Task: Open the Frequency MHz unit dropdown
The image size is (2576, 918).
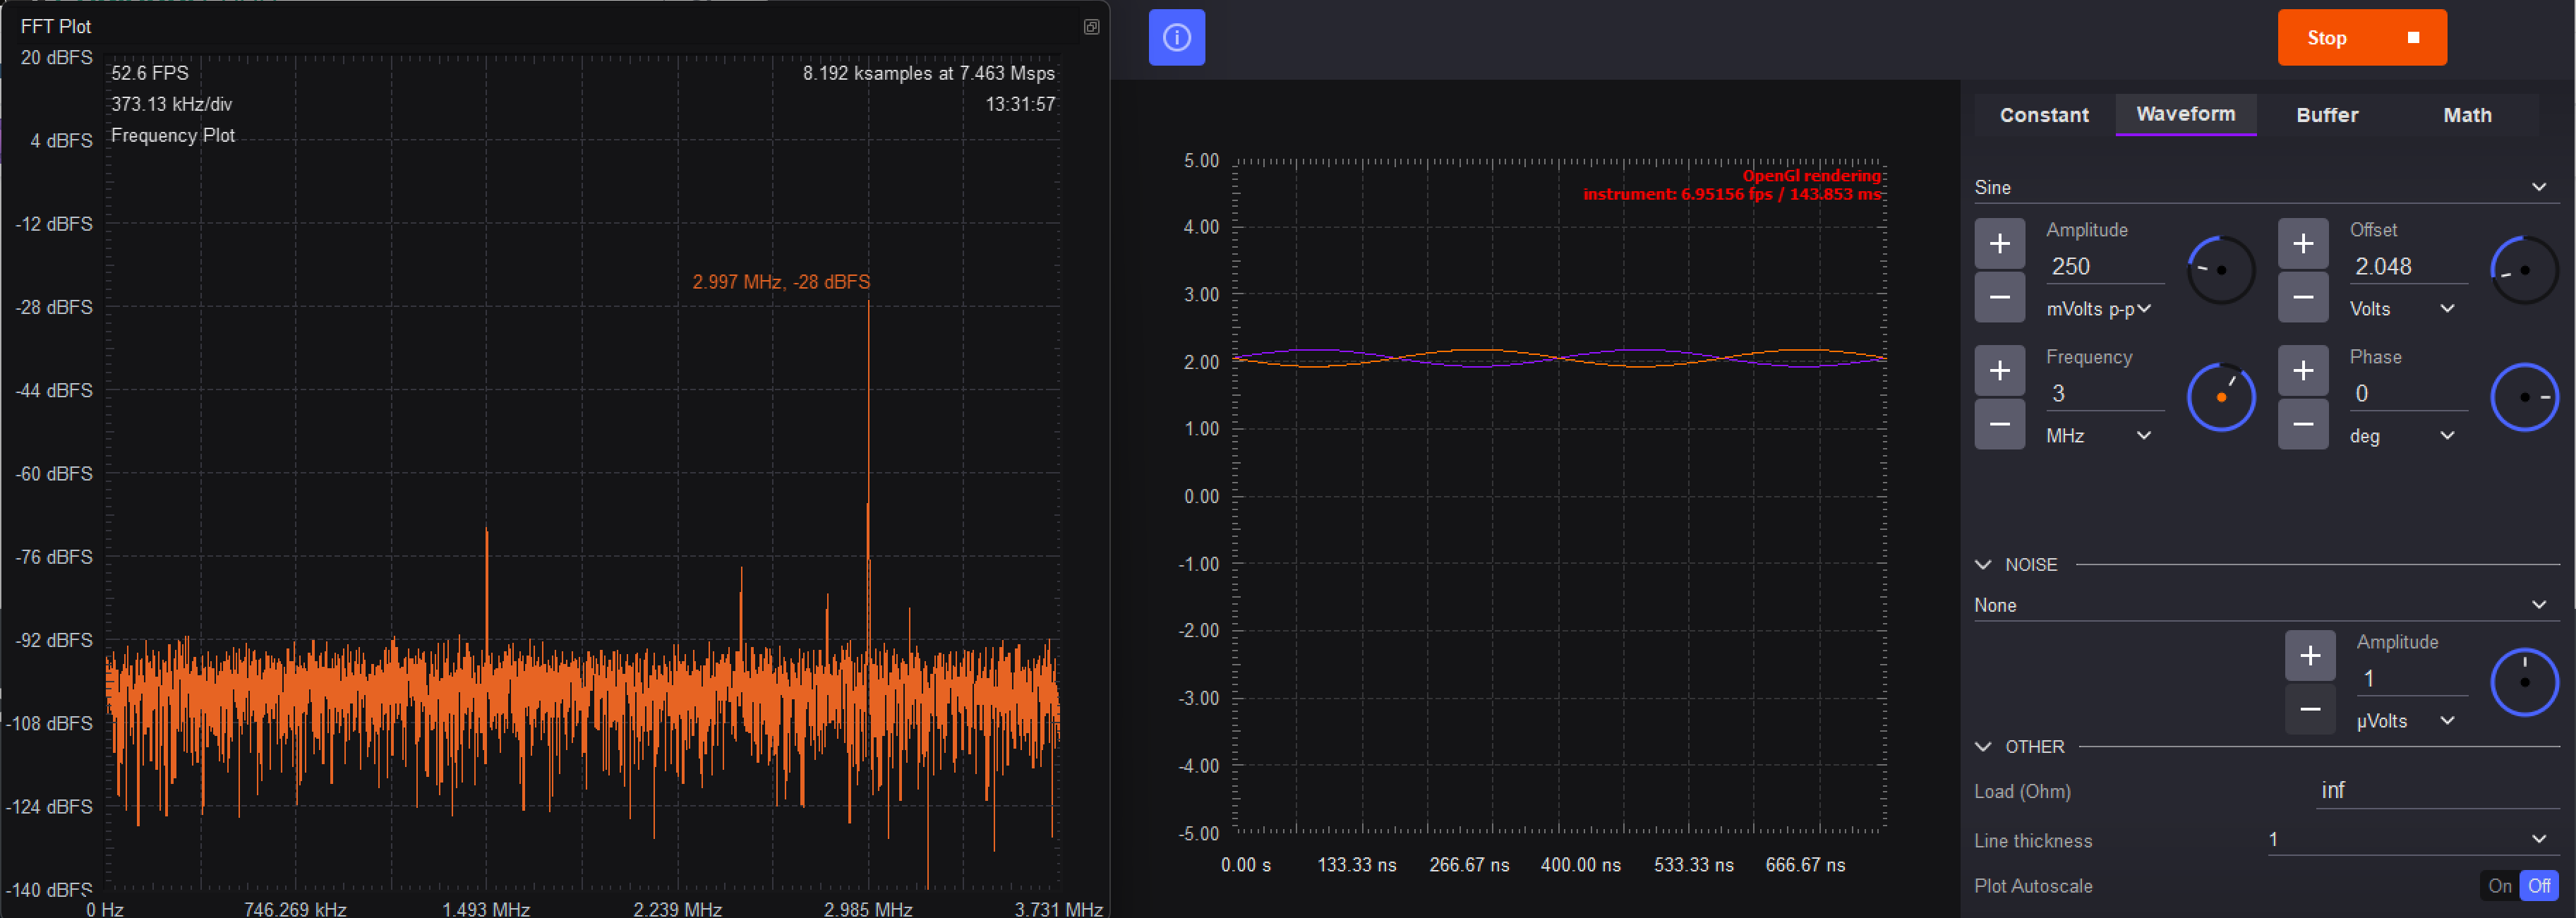Action: coord(2099,436)
